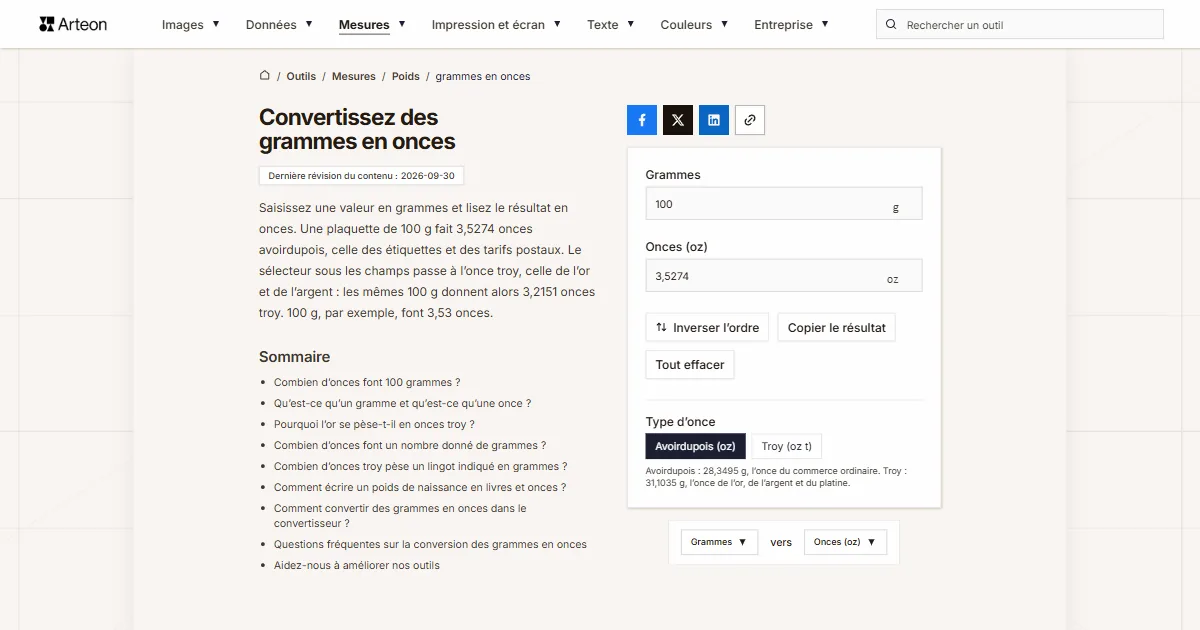Click Tout effacer button

coord(690,365)
